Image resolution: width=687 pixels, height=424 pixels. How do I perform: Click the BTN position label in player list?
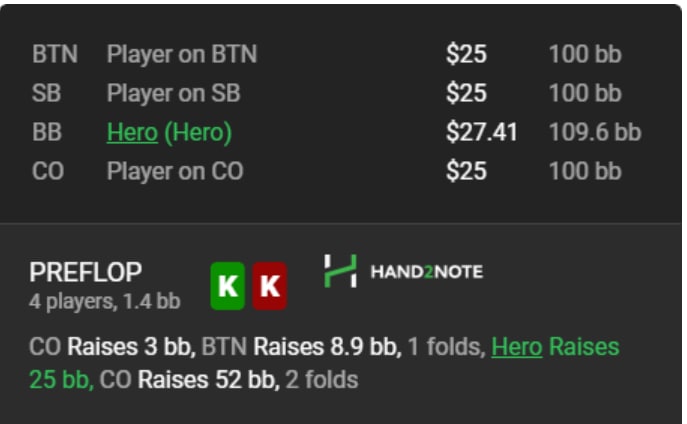pyautogui.click(x=55, y=54)
